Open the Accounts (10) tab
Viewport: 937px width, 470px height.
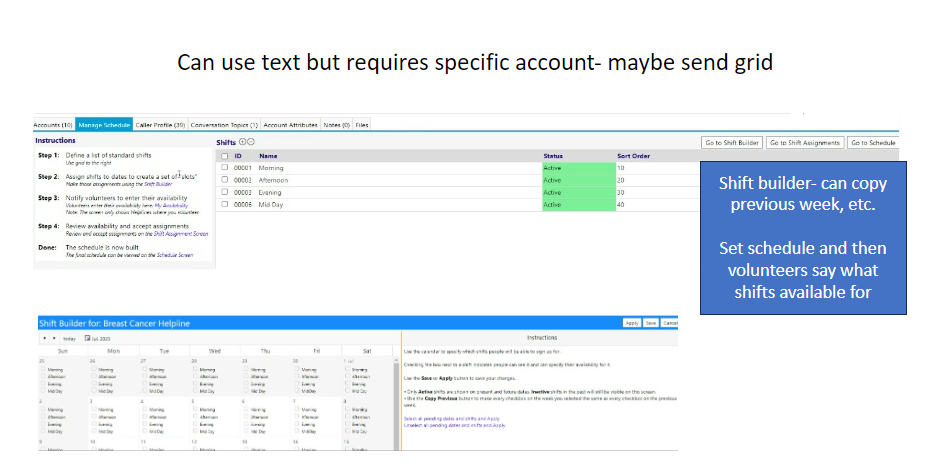(x=53, y=125)
